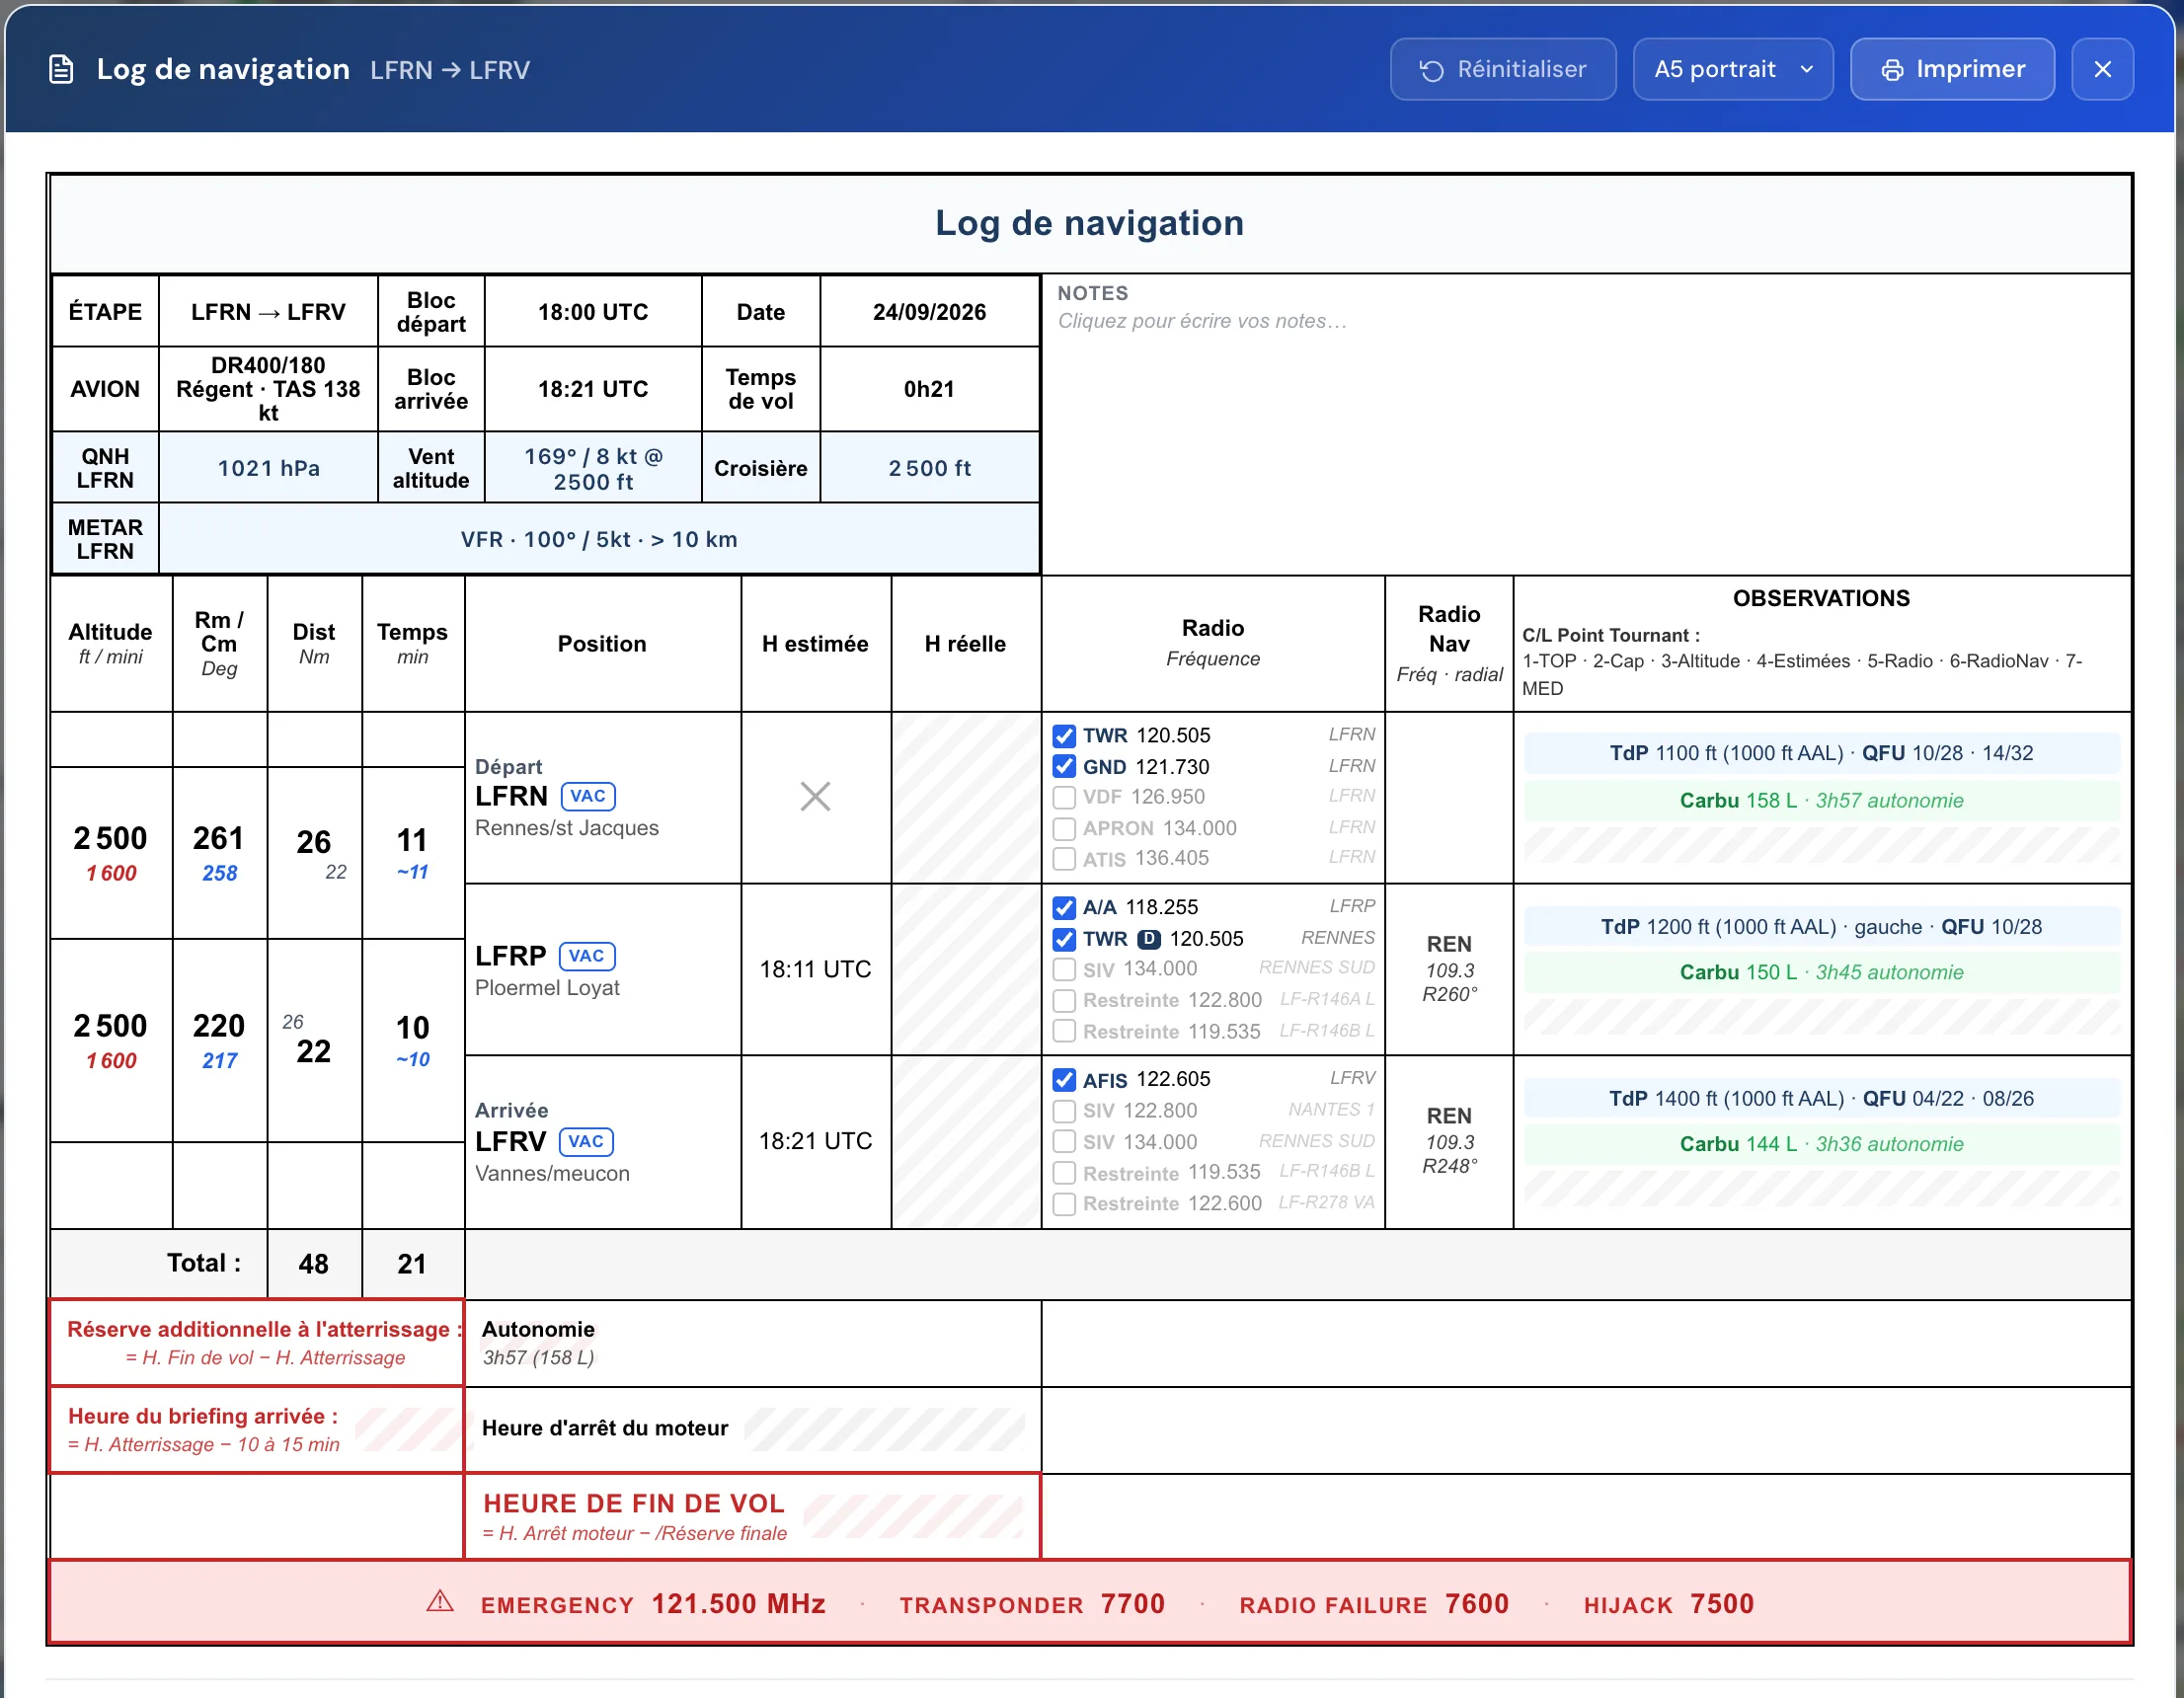The image size is (2184, 1698).
Task: Click the Imprimer print button
Action: click(1951, 69)
